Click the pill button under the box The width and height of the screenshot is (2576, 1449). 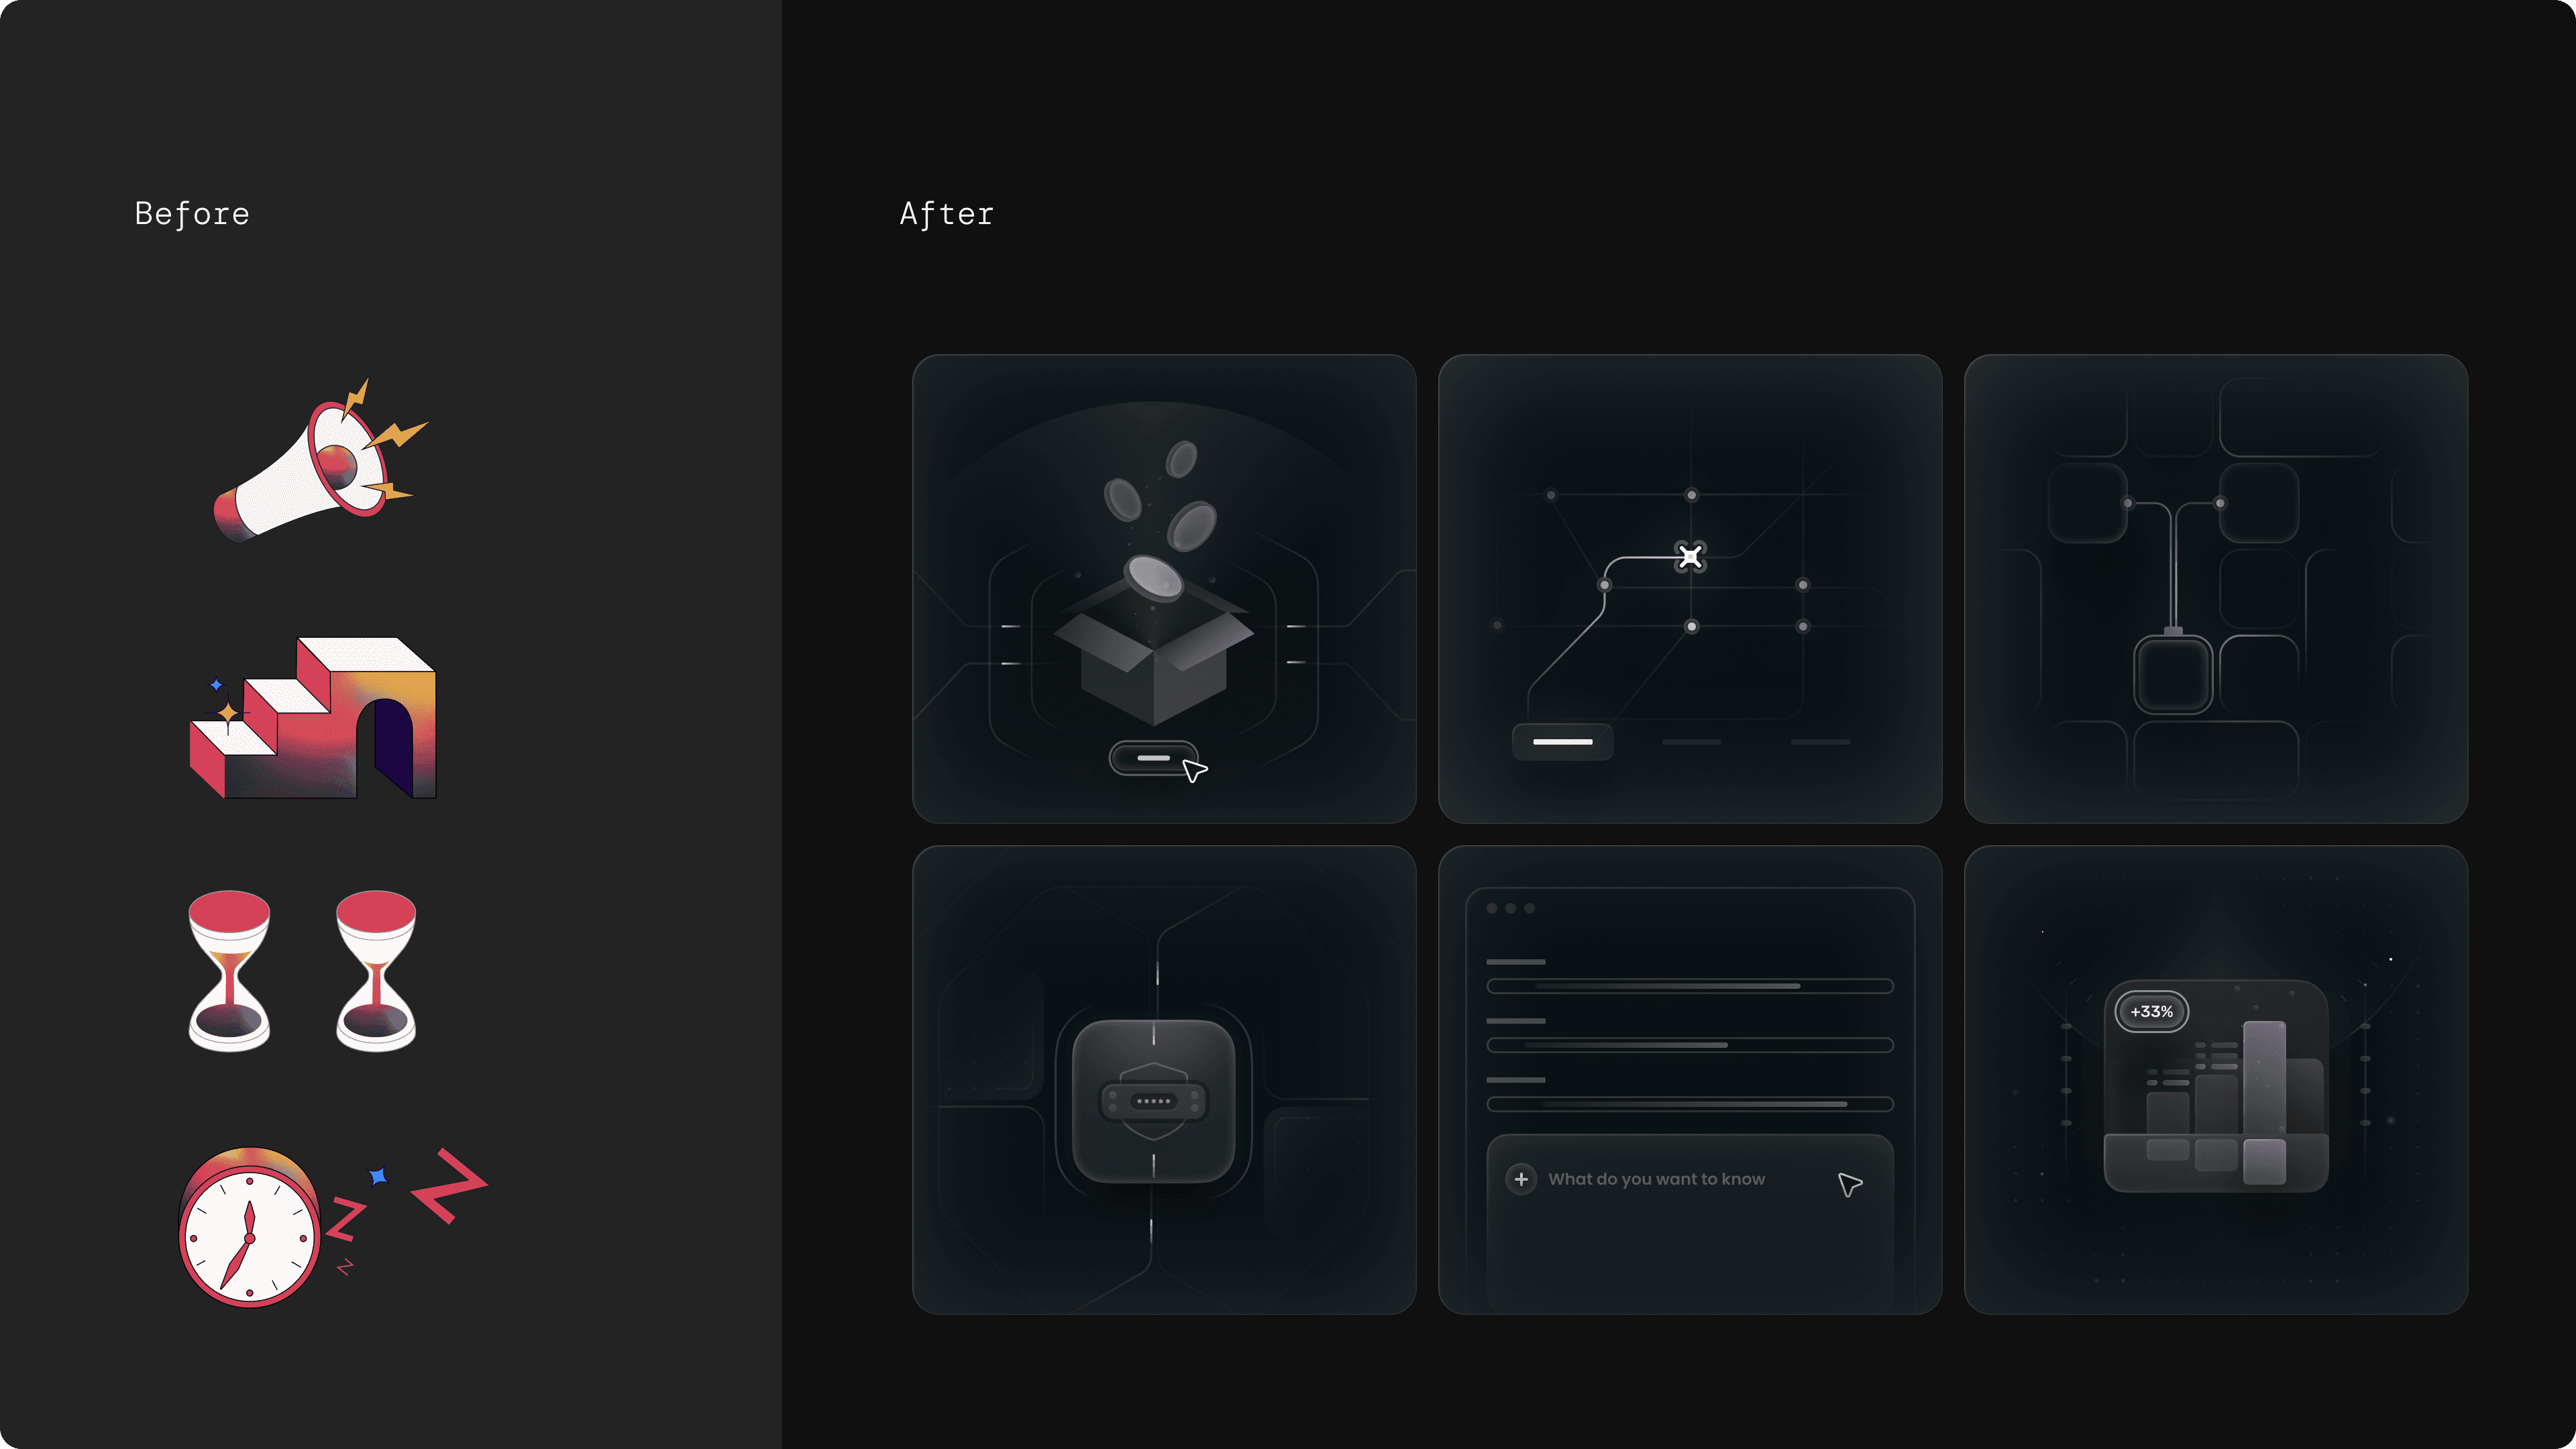click(x=1153, y=758)
